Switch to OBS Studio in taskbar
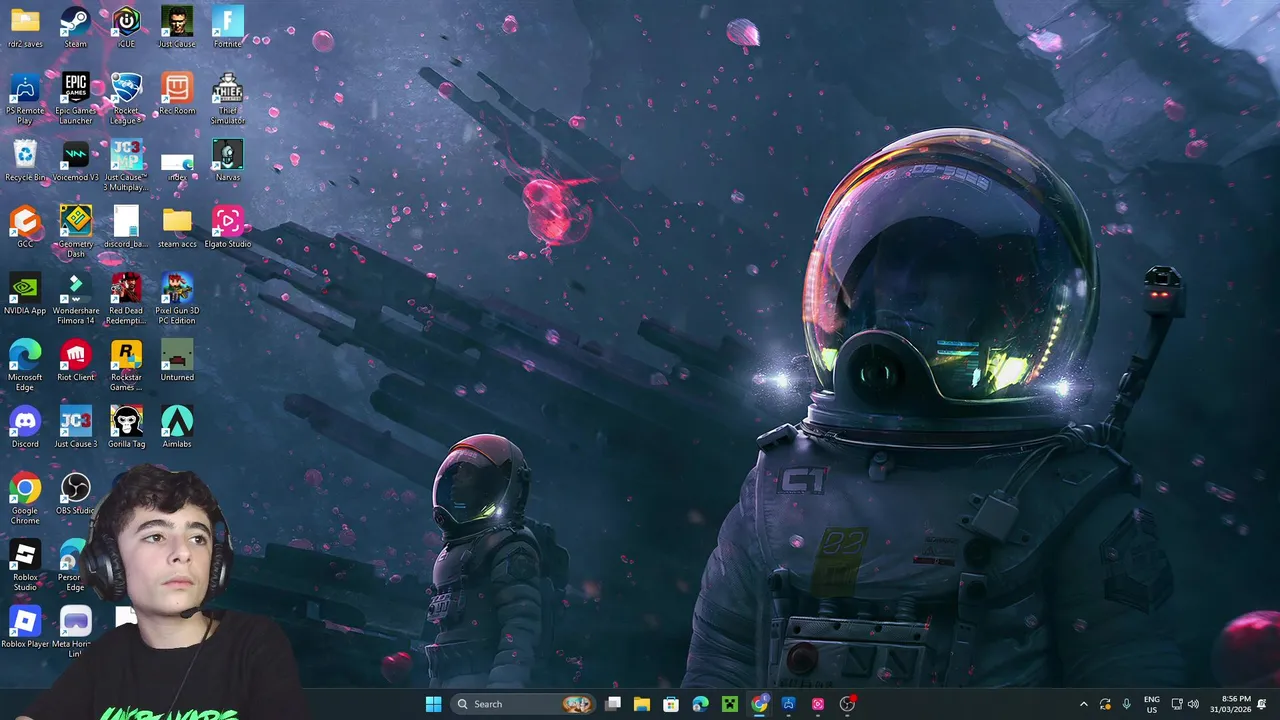Screen dimensions: 1280x720 click(x=847, y=704)
